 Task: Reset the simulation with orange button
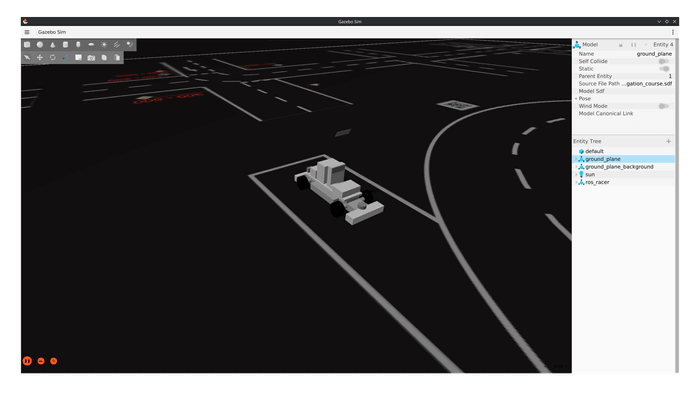(x=54, y=361)
